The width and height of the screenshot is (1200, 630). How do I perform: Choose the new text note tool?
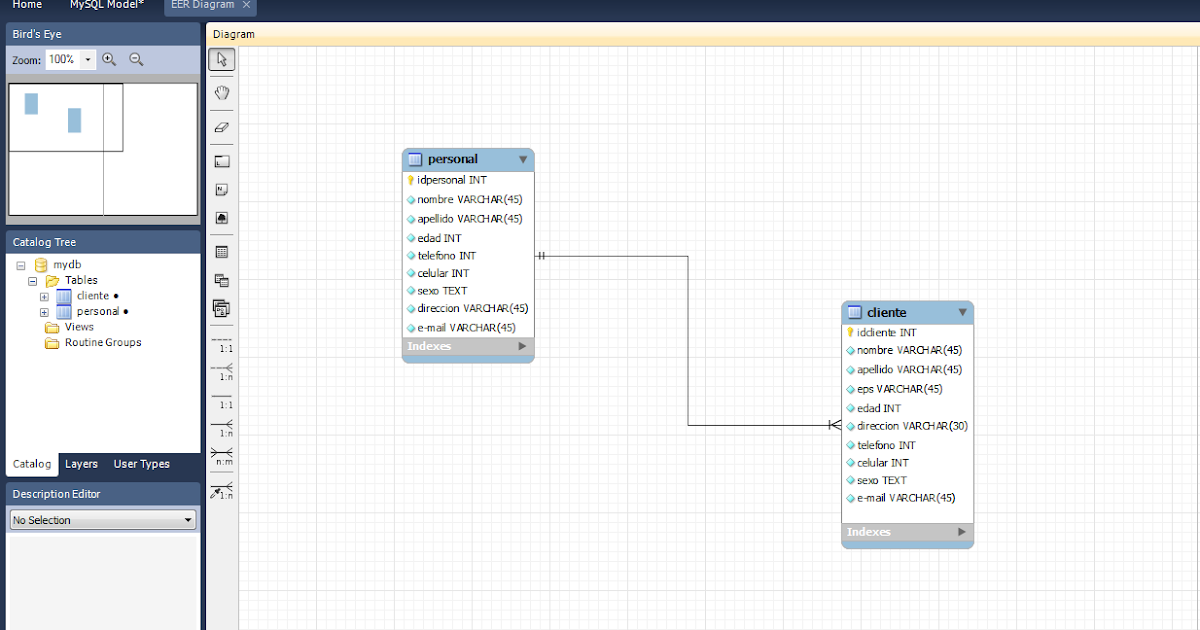(222, 189)
